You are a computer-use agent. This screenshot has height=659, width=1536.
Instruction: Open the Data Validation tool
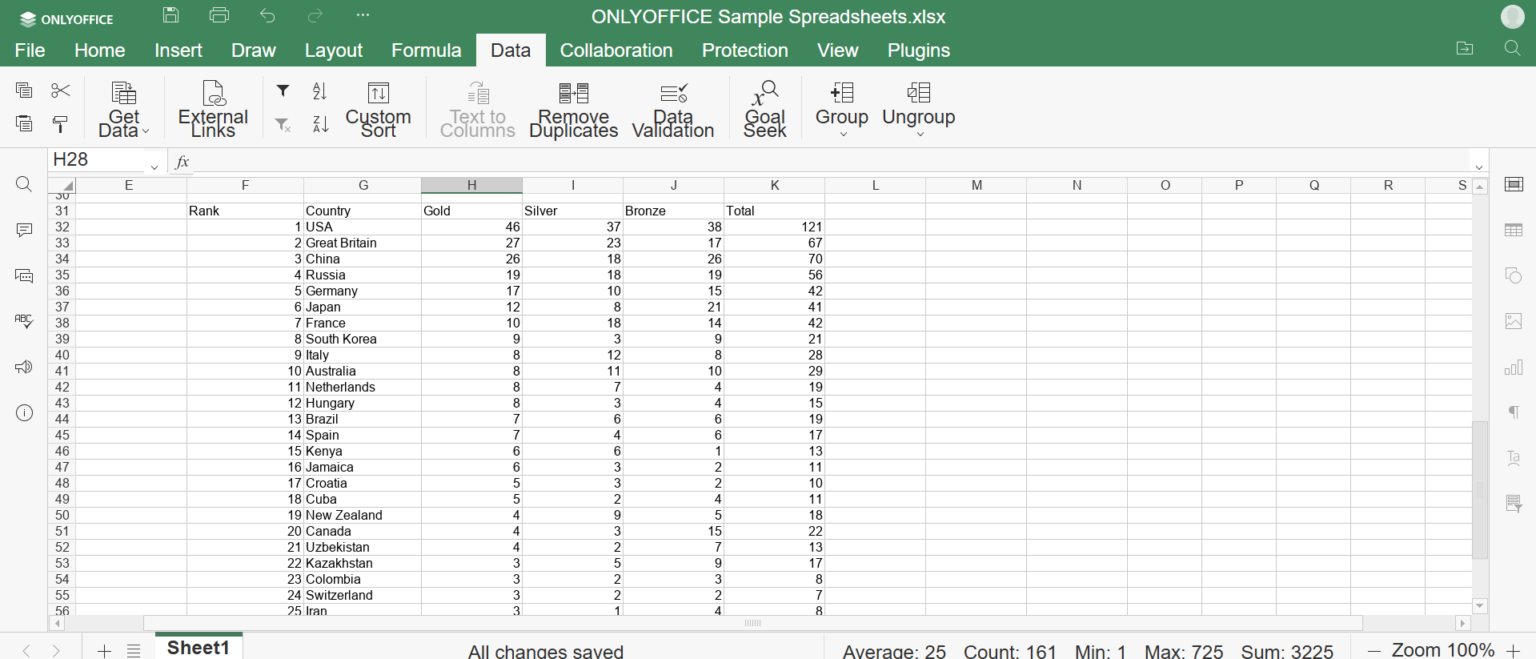673,107
